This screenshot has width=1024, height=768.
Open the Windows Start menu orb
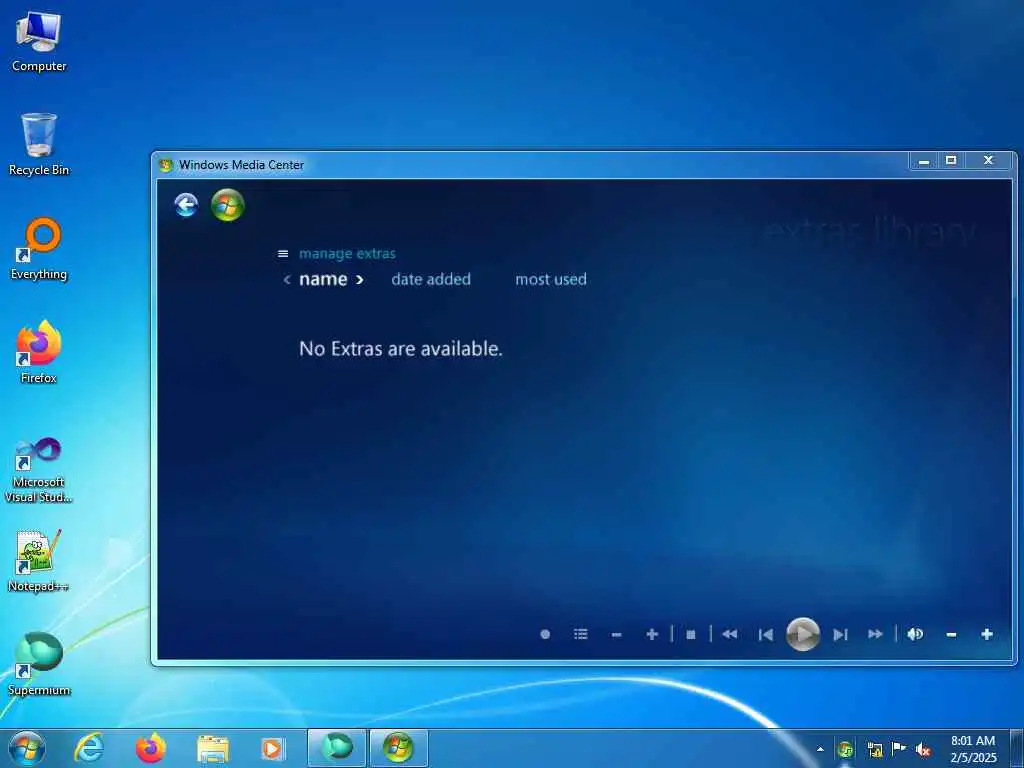click(x=27, y=748)
